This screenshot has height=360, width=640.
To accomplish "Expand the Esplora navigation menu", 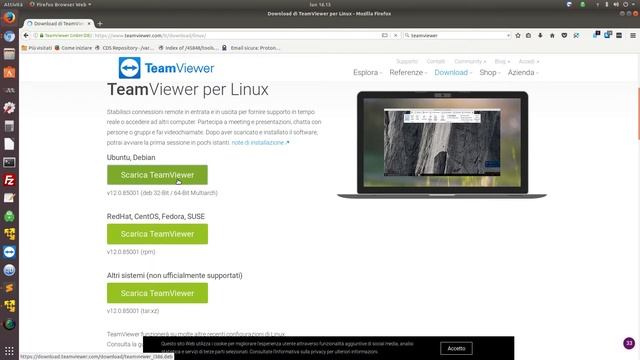I will point(367,73).
